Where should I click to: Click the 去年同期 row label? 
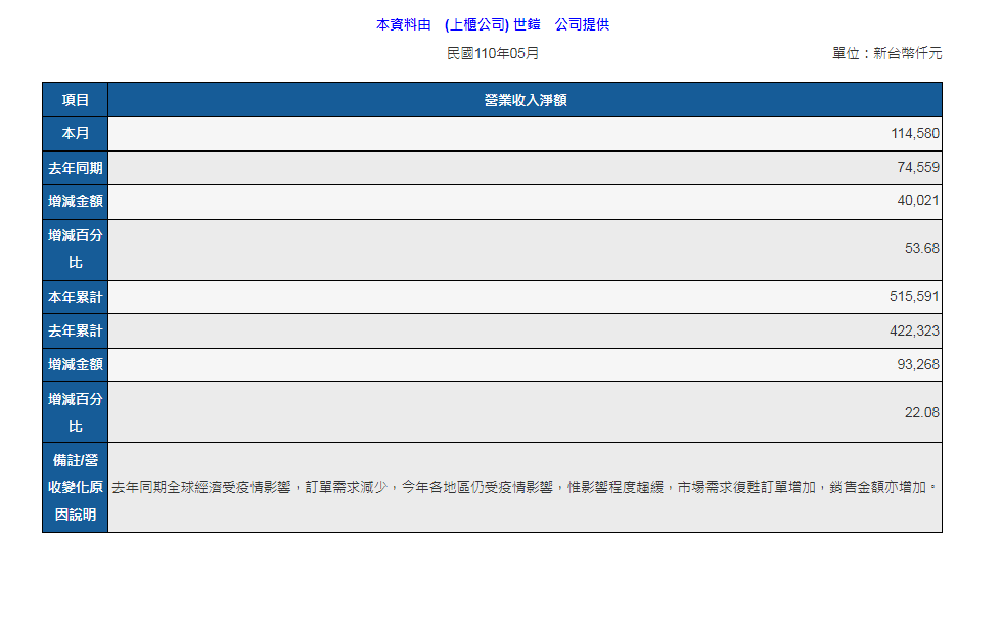click(75, 168)
